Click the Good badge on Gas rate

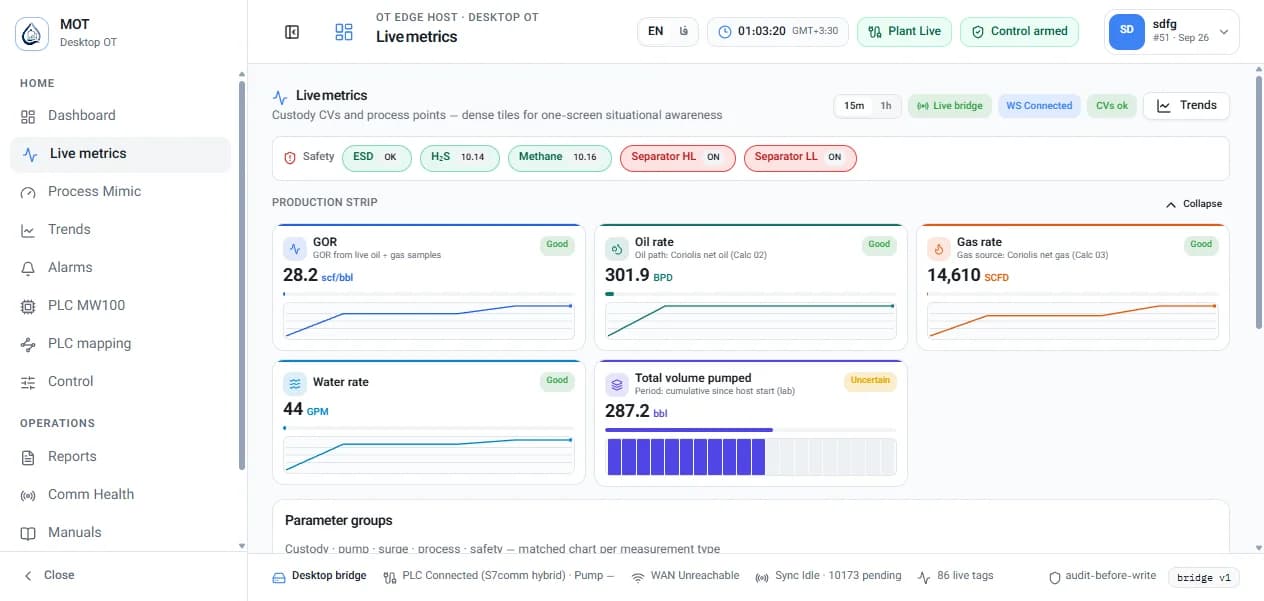tap(1201, 245)
